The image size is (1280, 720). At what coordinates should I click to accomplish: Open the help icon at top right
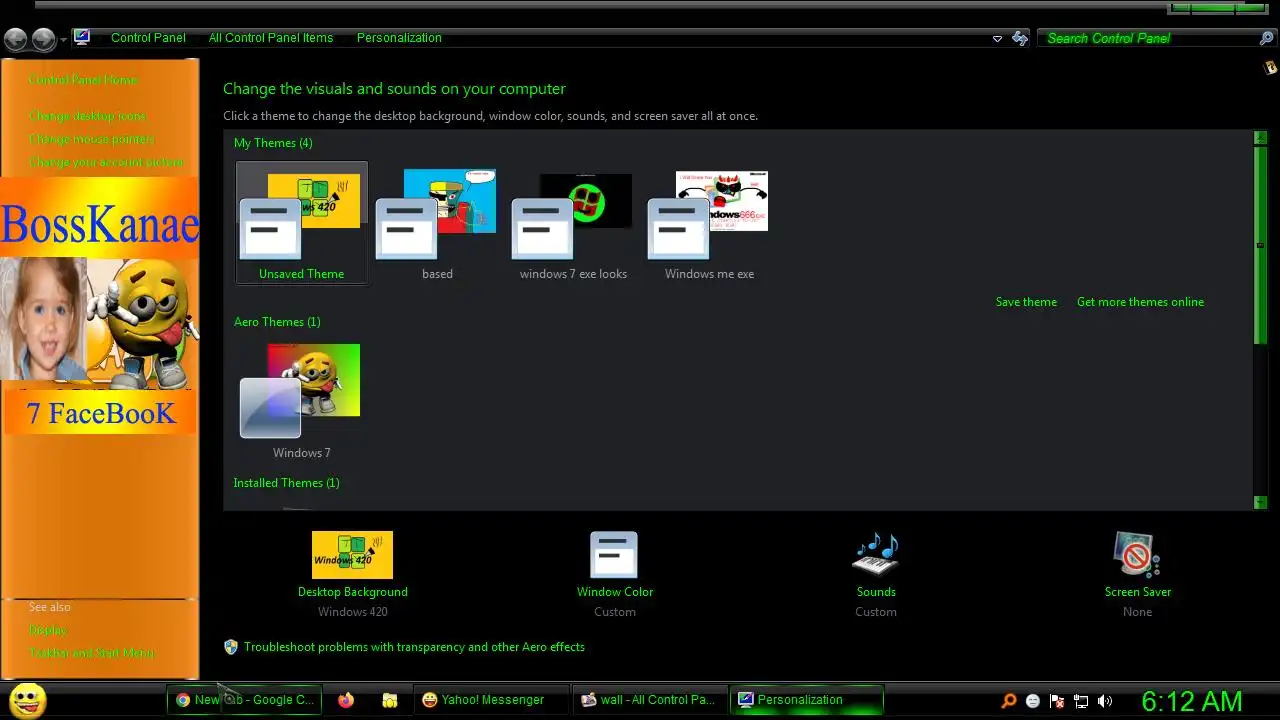click(1271, 68)
